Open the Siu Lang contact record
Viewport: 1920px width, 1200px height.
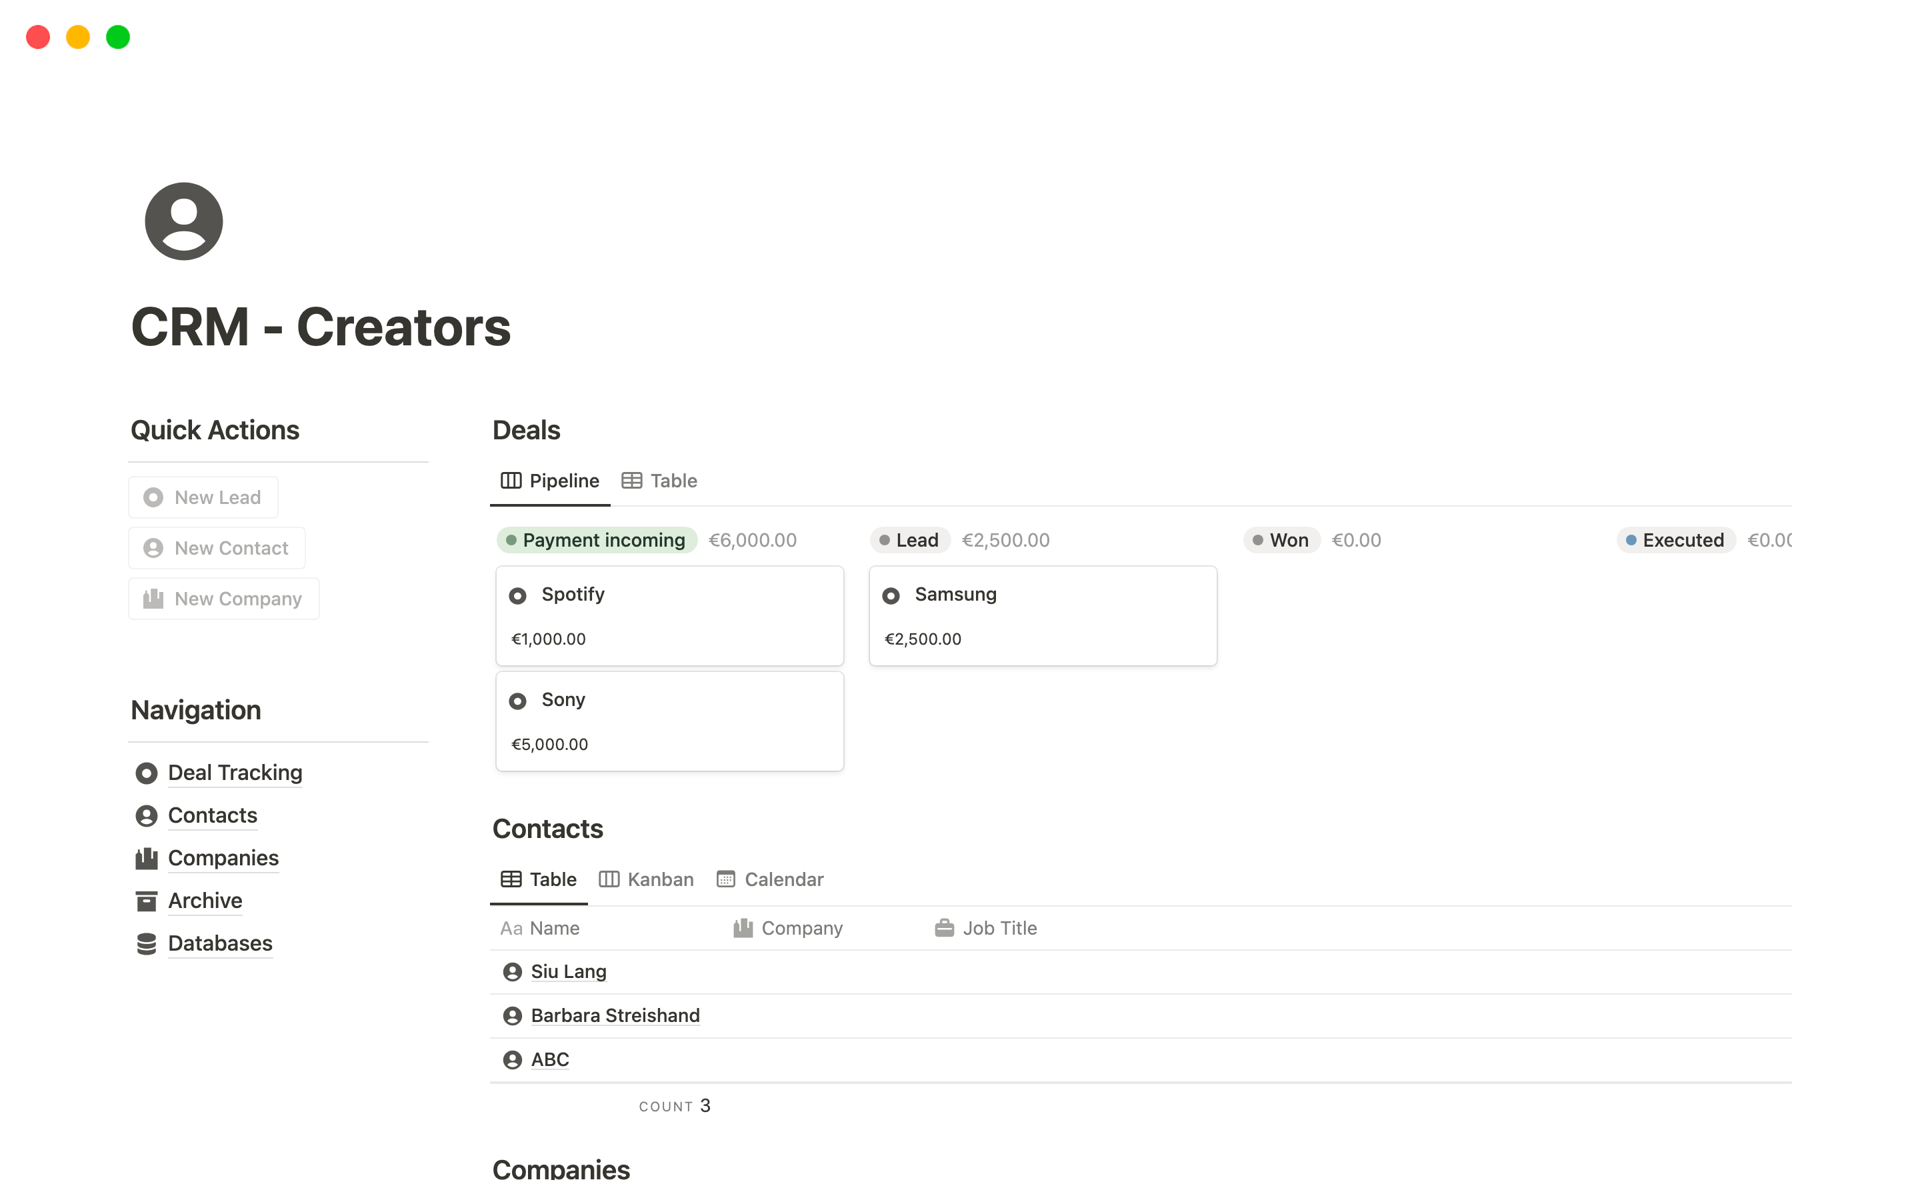click(x=570, y=971)
